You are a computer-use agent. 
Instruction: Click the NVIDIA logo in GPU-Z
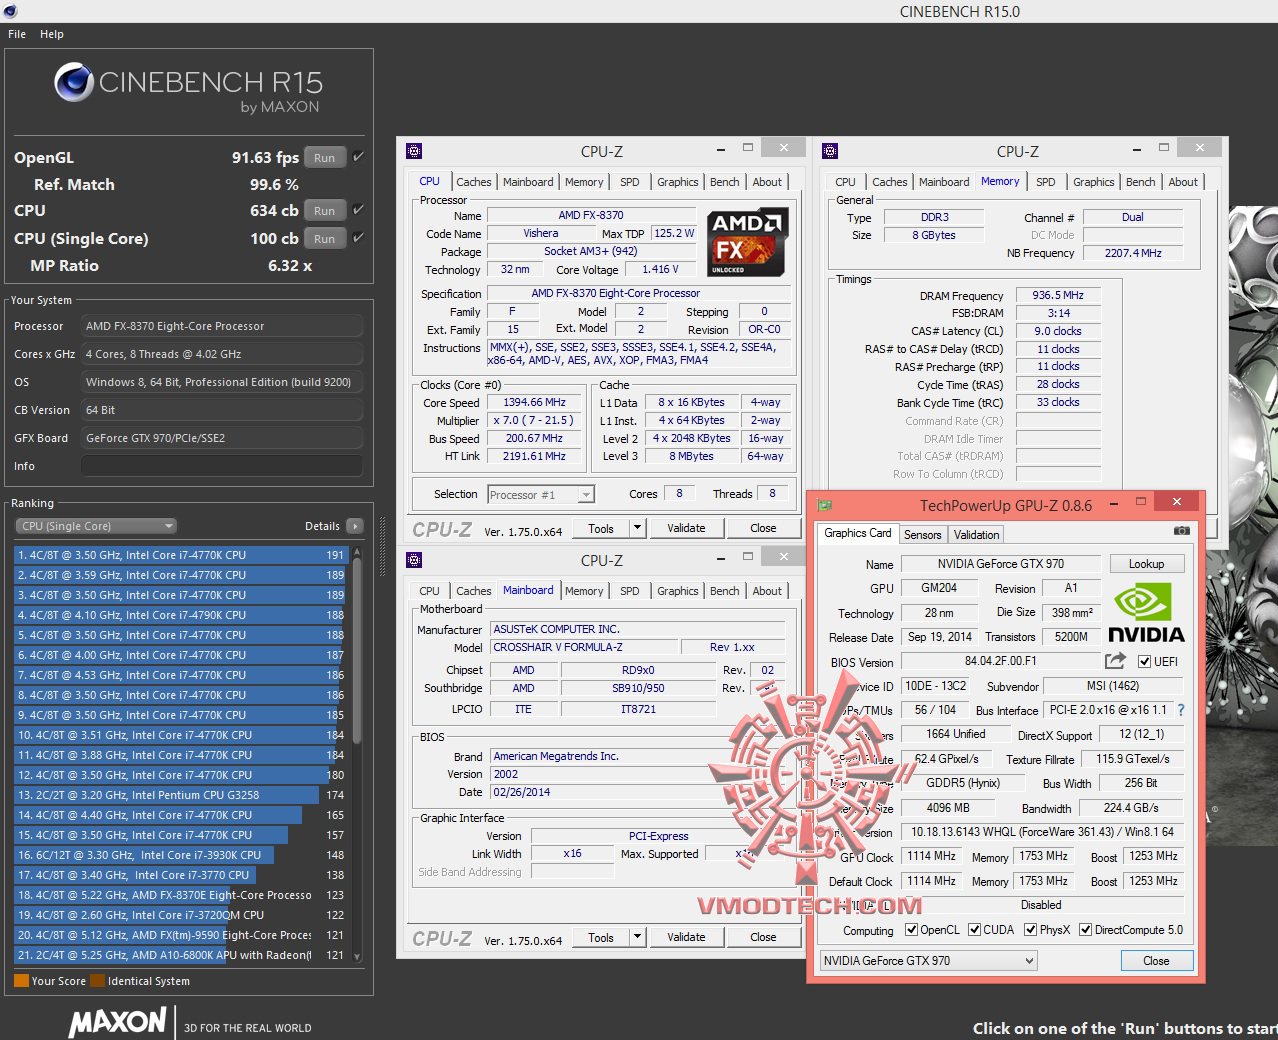[1146, 611]
